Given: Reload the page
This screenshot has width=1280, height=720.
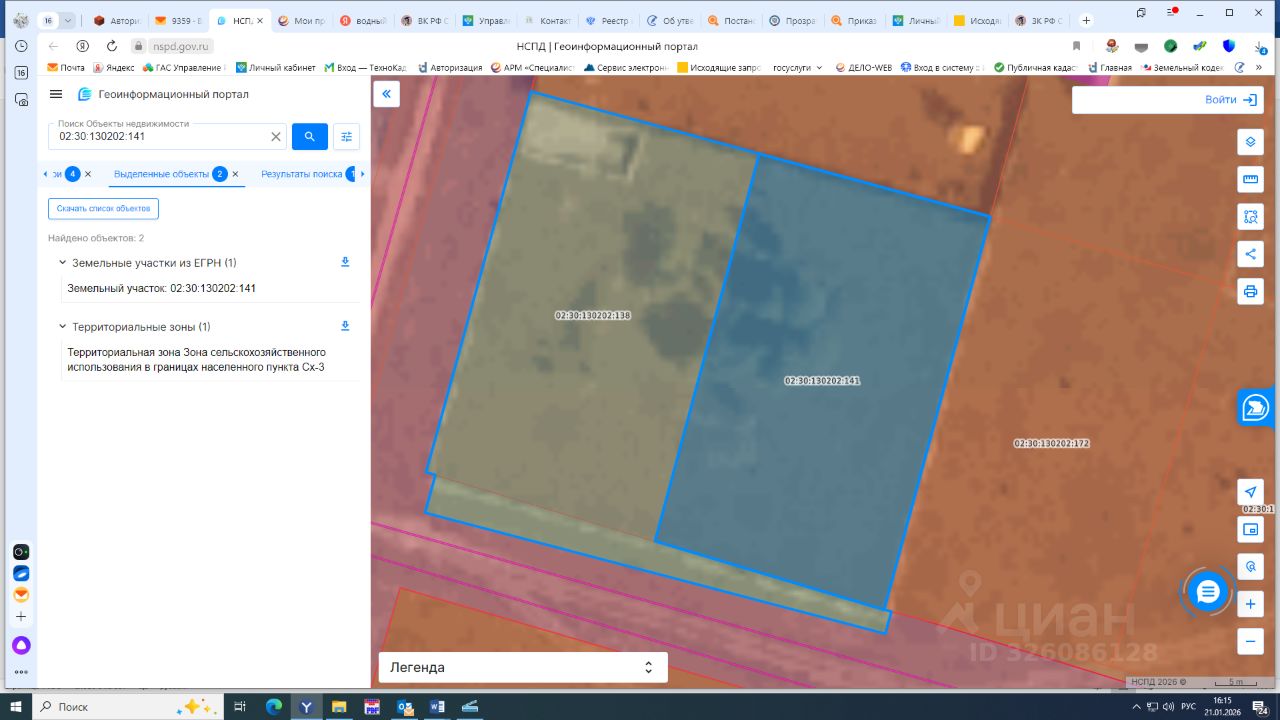Looking at the screenshot, I should 112,46.
